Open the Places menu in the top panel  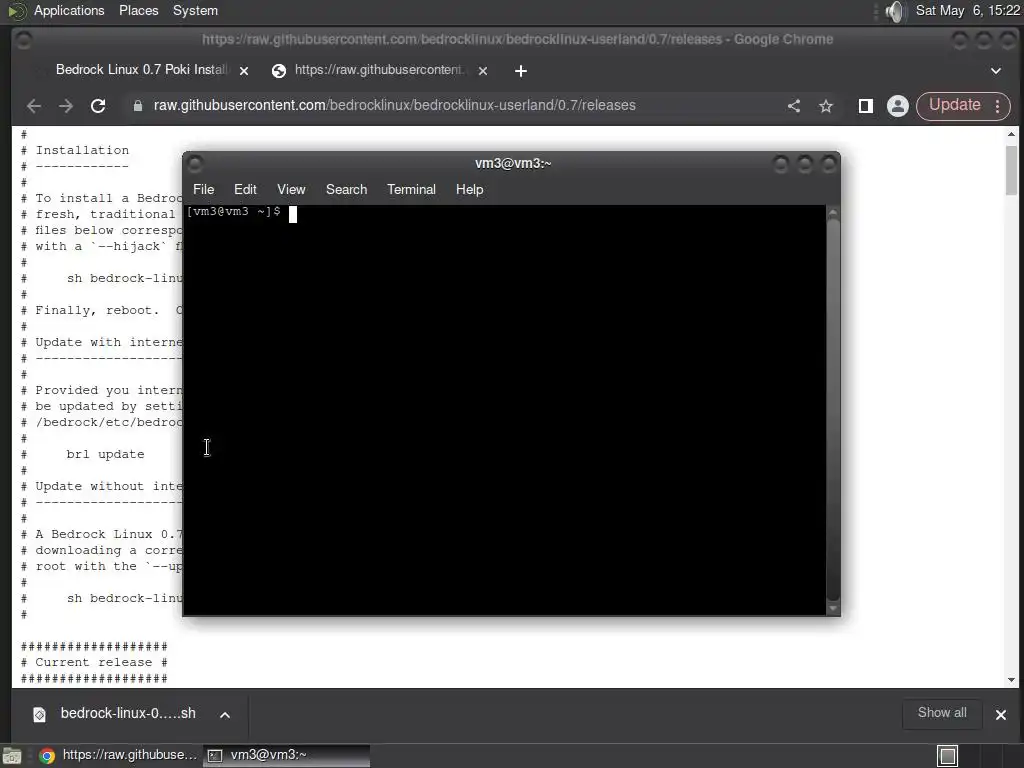click(x=138, y=10)
